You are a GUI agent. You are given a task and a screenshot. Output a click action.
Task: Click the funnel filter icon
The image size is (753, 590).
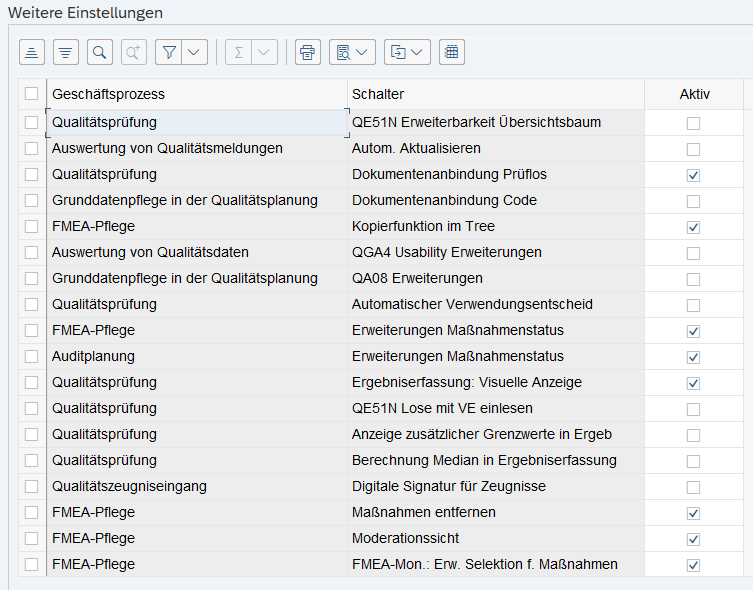click(170, 52)
